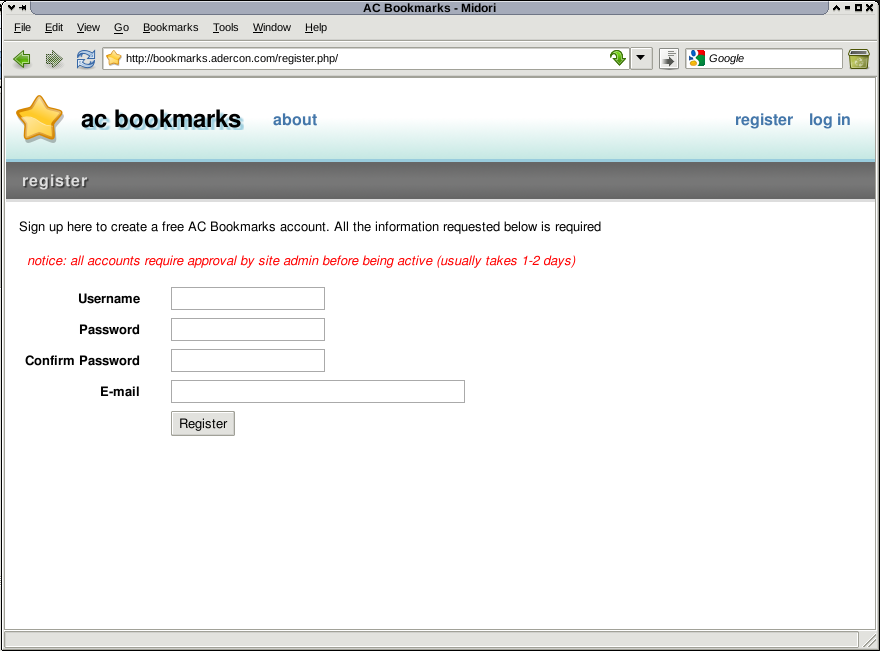The width and height of the screenshot is (880, 651).
Task: Open the Go menu
Action: (x=120, y=27)
